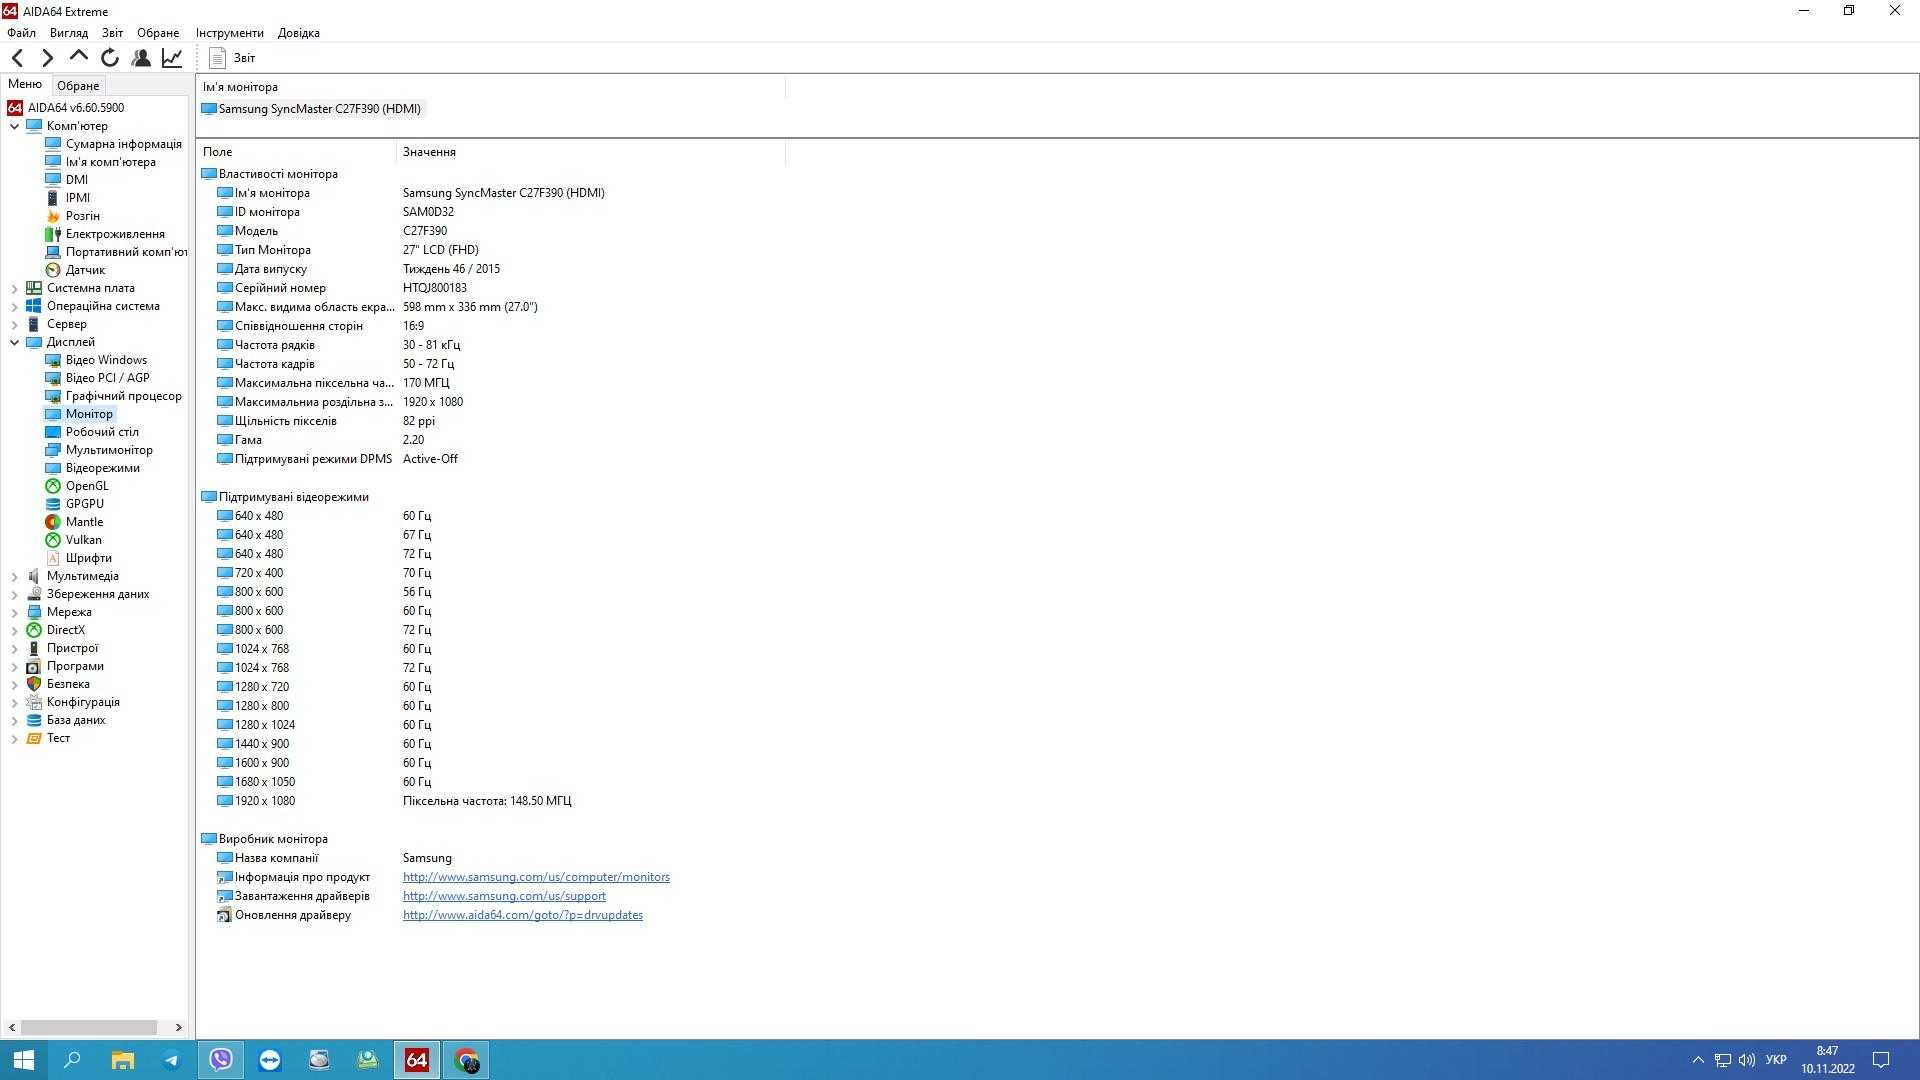Open the graph chart toolbar icon

tap(172, 58)
